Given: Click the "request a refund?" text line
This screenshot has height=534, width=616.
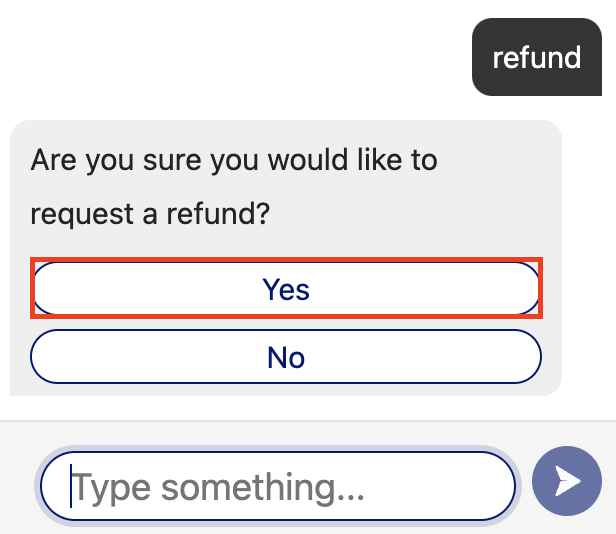Looking at the screenshot, I should pos(150,213).
